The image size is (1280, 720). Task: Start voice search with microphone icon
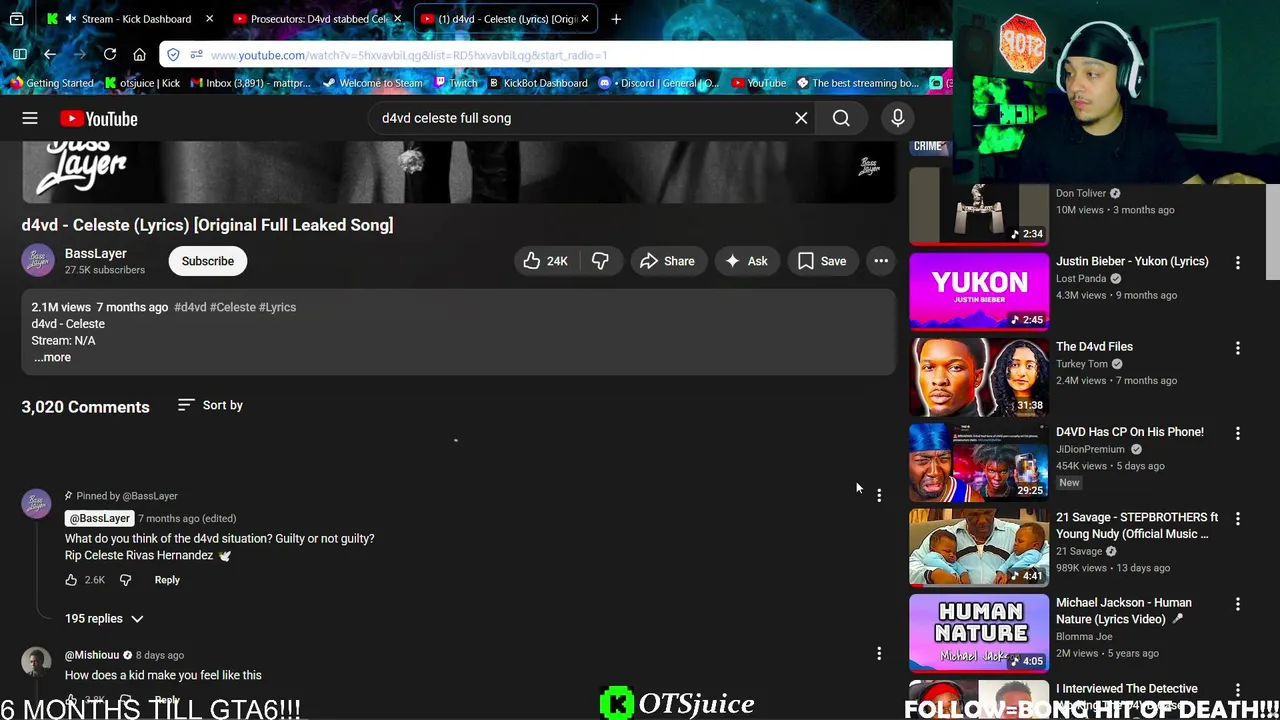point(897,118)
